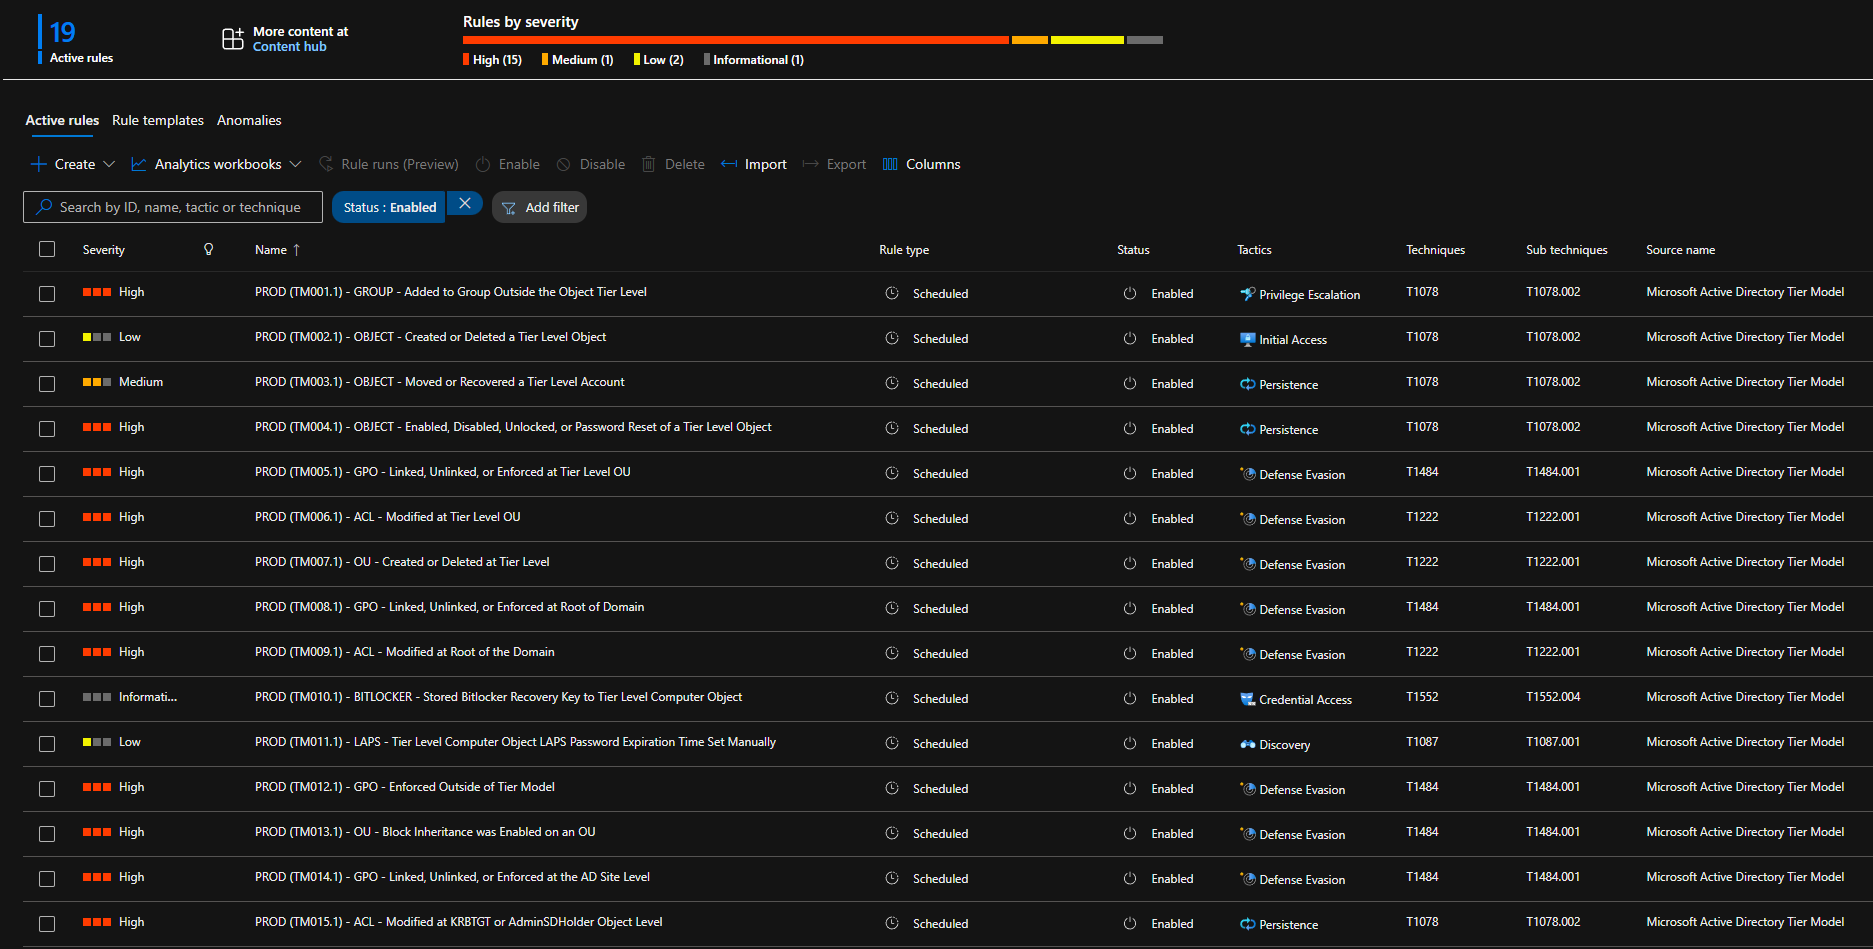Click the High severity bars for TM001.1

pyautogui.click(x=97, y=292)
